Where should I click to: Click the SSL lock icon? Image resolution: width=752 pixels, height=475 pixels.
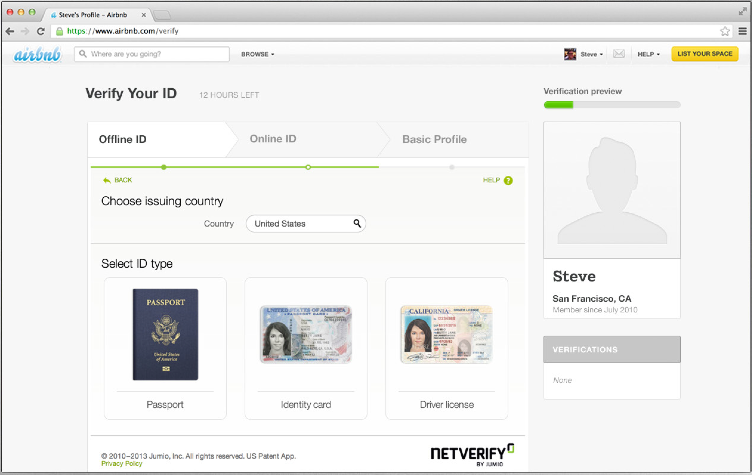[x=59, y=31]
